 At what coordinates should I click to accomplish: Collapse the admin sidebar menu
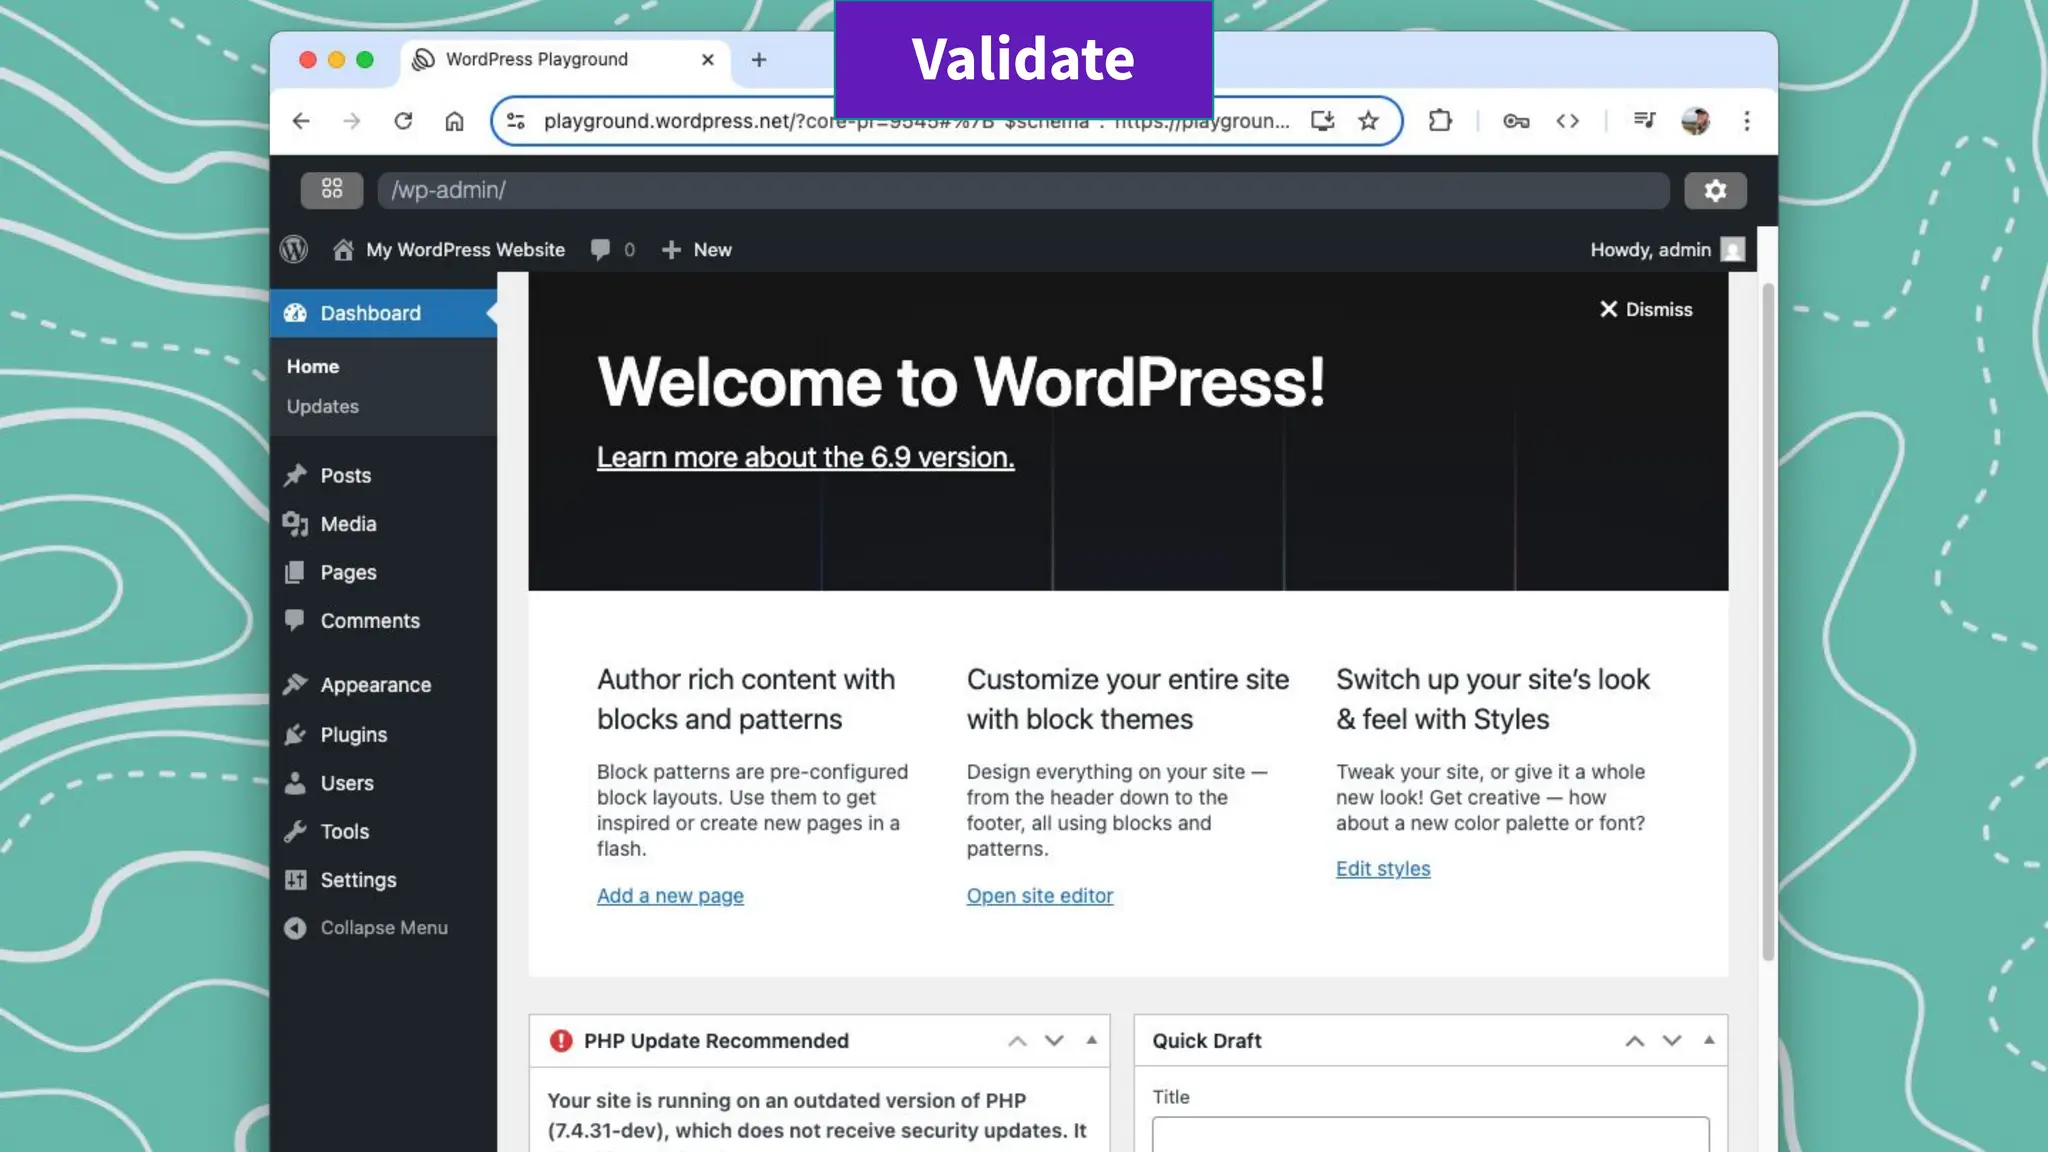(365, 928)
